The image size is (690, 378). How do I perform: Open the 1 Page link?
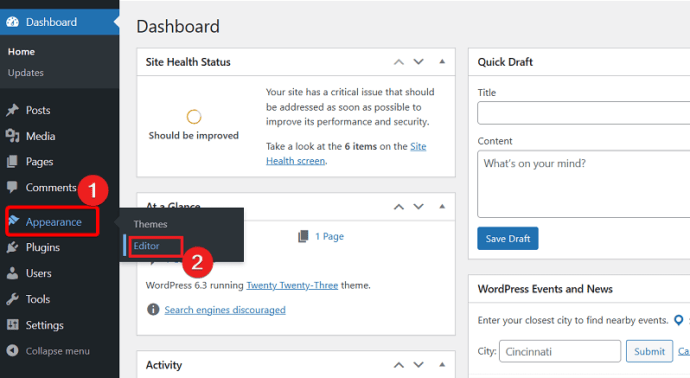coord(329,236)
